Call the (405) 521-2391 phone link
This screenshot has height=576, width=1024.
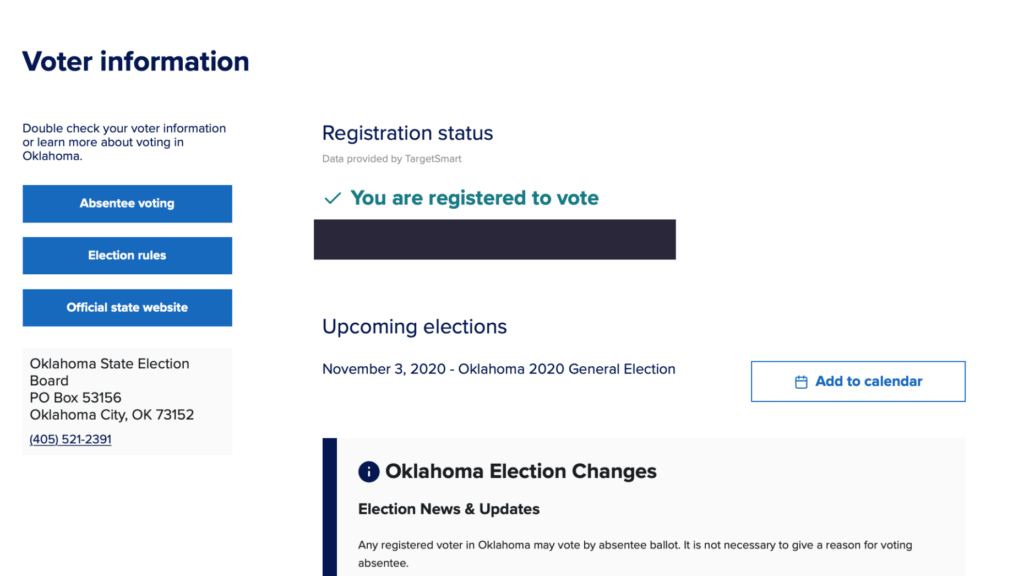pos(70,440)
